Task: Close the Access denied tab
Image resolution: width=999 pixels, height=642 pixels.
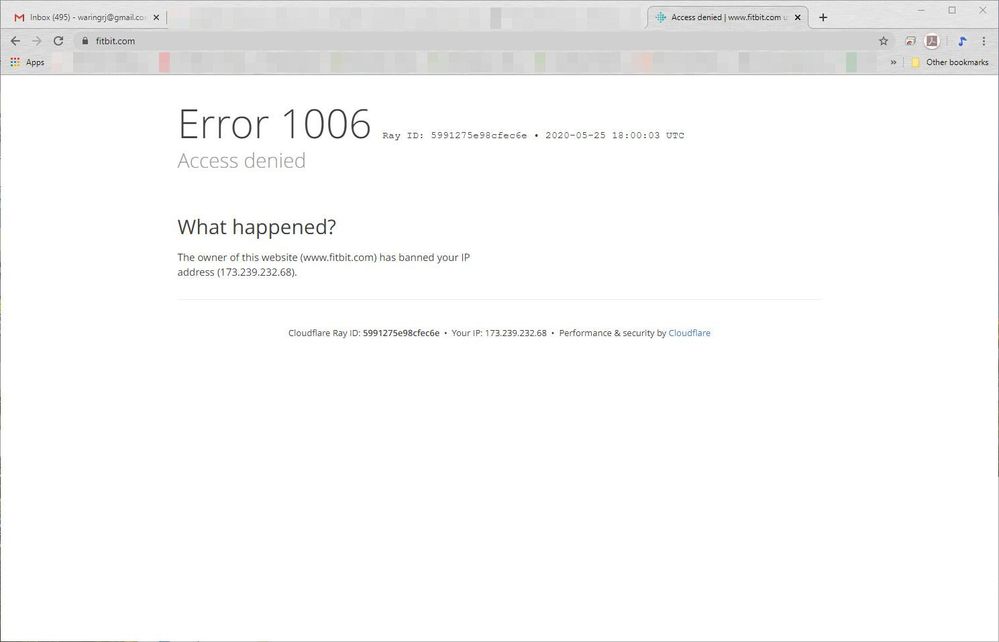Action: pos(798,17)
